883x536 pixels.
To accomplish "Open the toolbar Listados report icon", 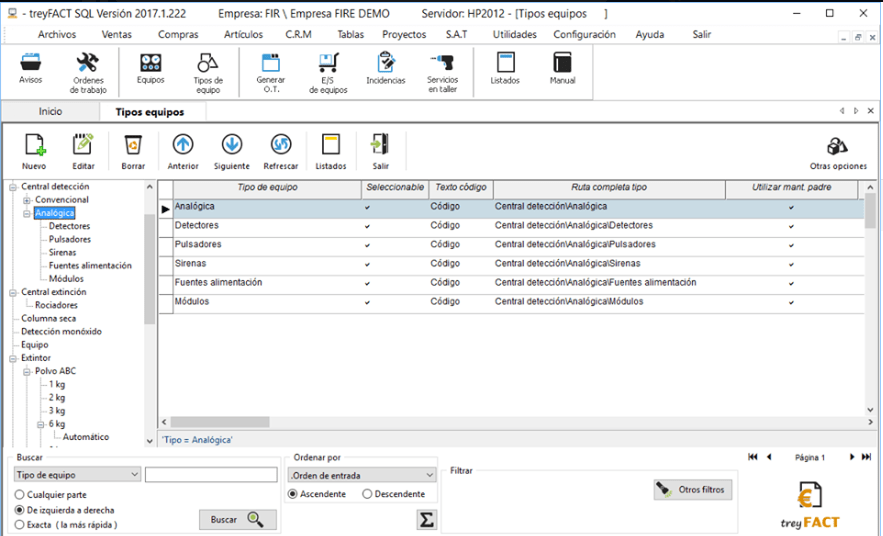I will tap(331, 145).
